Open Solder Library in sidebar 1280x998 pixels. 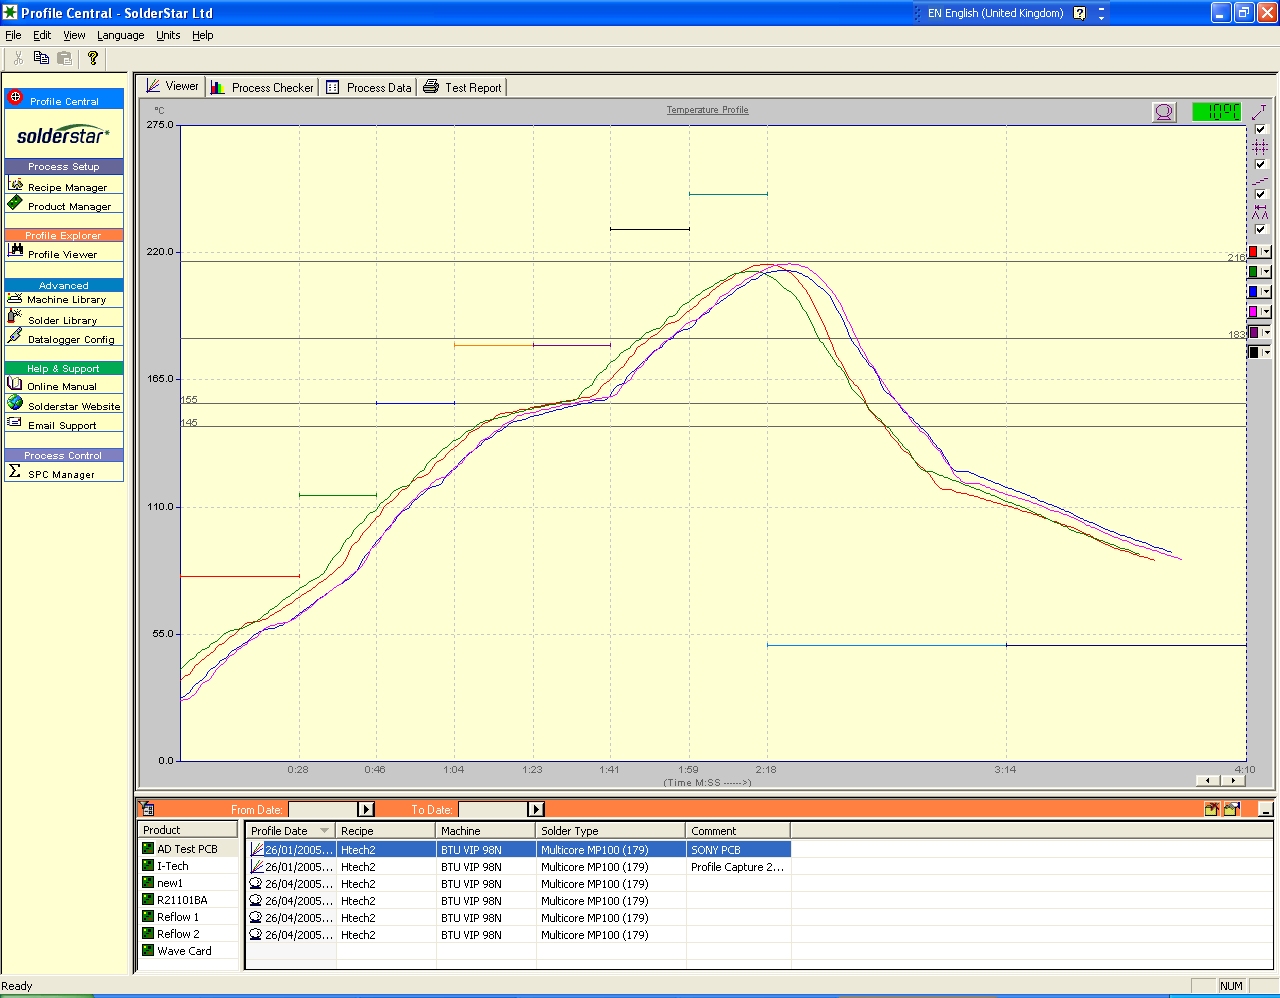pos(64,319)
